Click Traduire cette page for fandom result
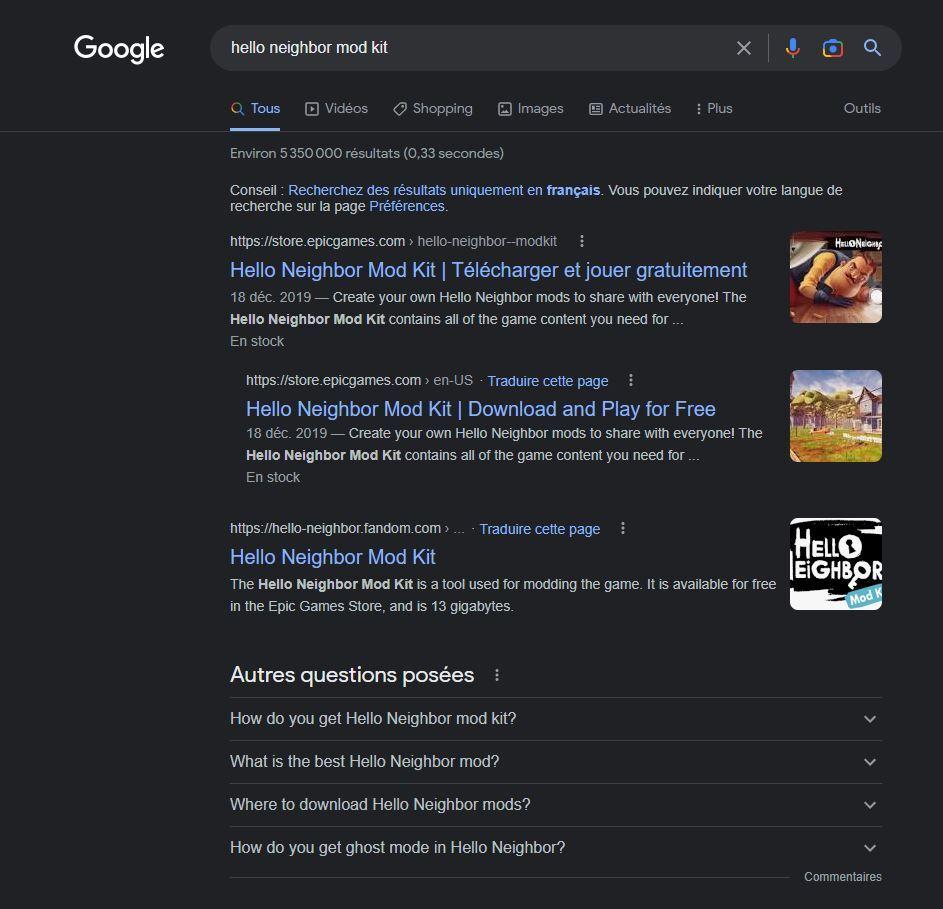This screenshot has height=909, width=943. [x=539, y=529]
